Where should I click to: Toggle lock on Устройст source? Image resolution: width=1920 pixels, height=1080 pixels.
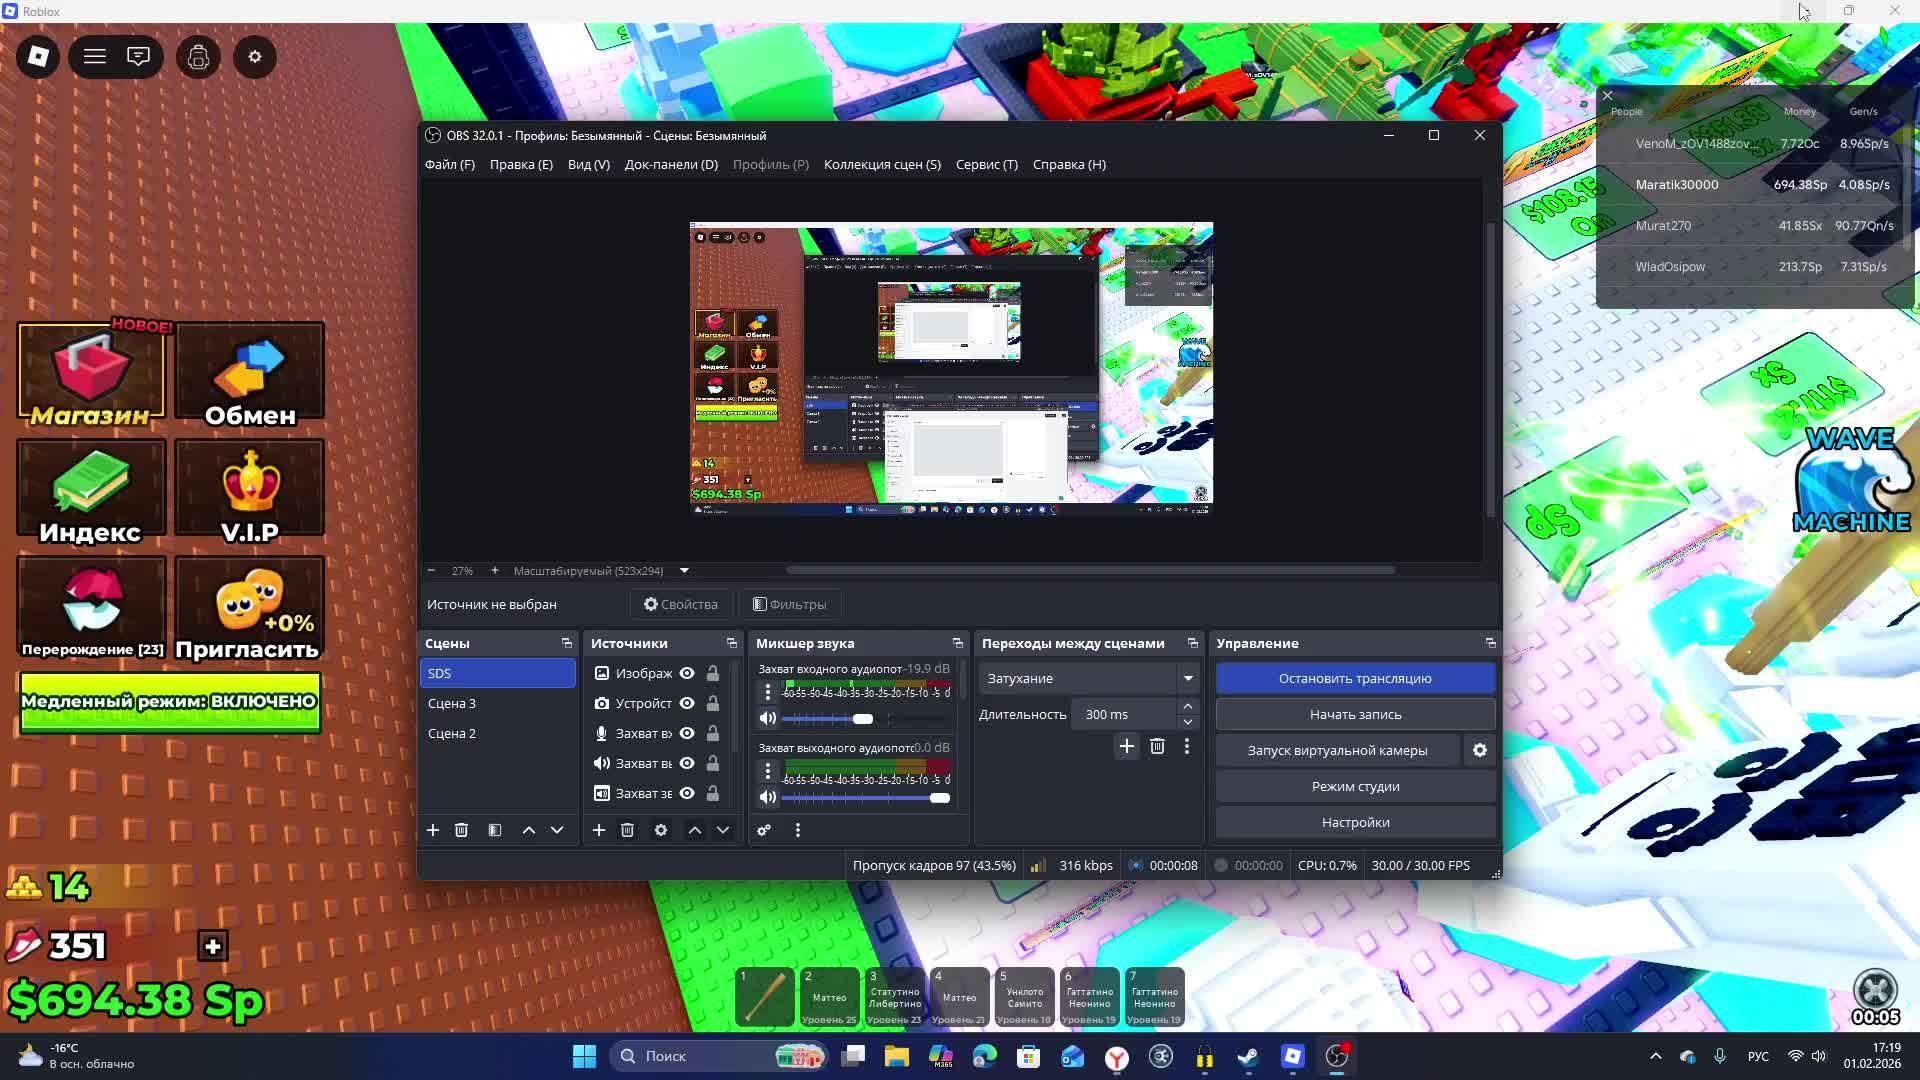(x=713, y=703)
